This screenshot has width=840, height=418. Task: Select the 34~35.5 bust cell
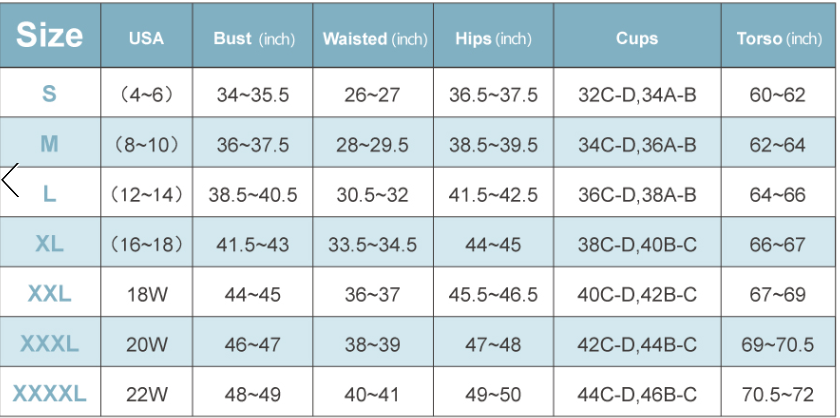pos(253,96)
